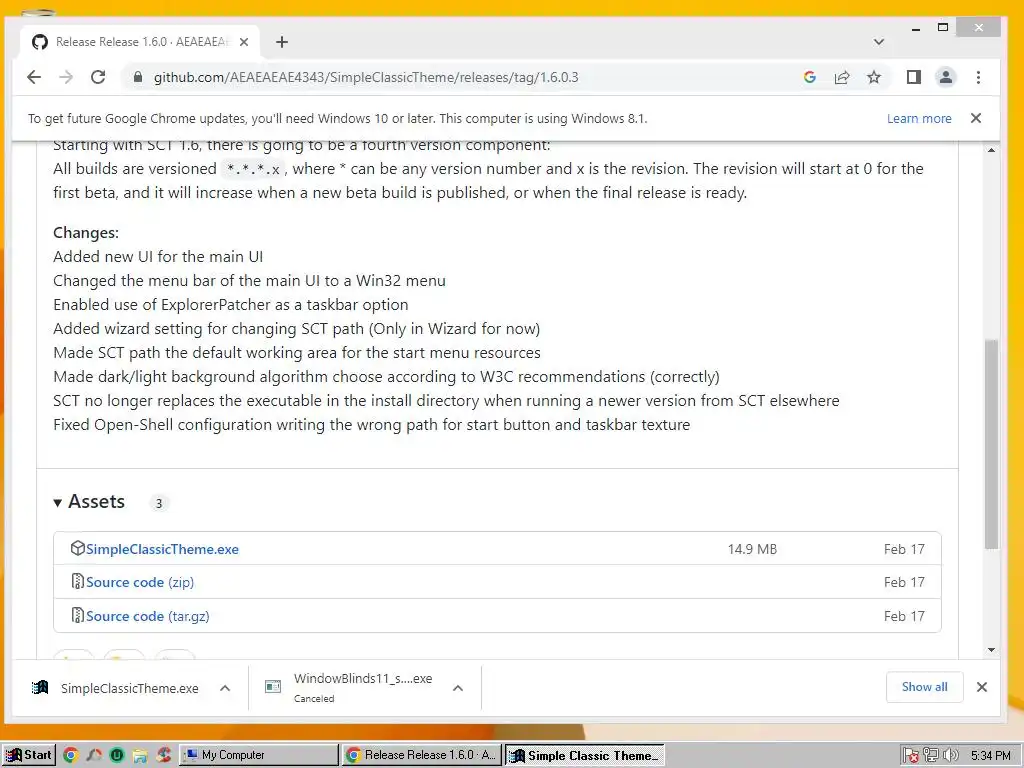Switch to Release Release 1.6.0 taskbar button
This screenshot has width=1024, height=768.
pos(422,755)
